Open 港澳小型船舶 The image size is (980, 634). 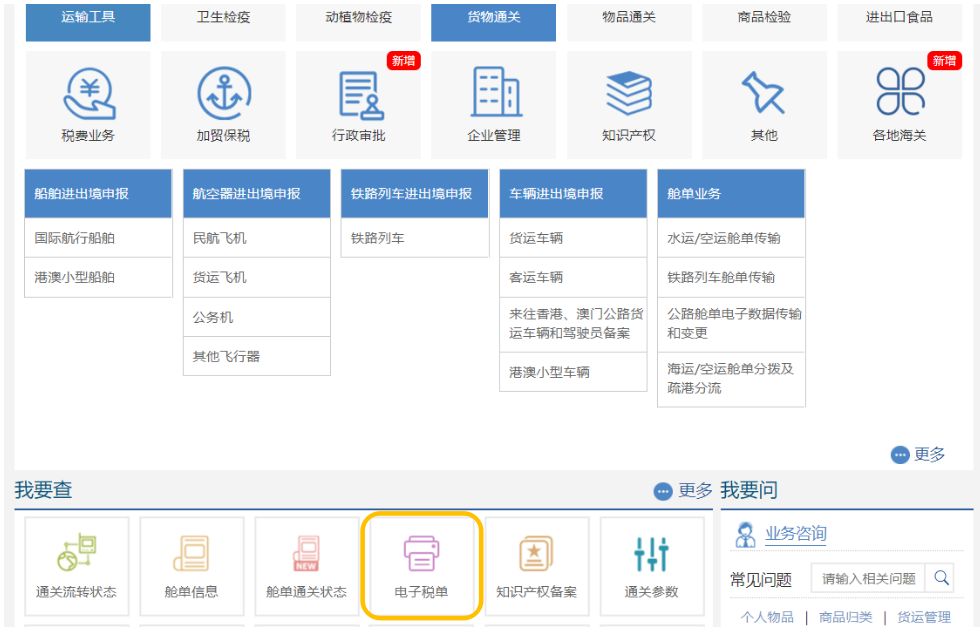[x=98, y=277]
